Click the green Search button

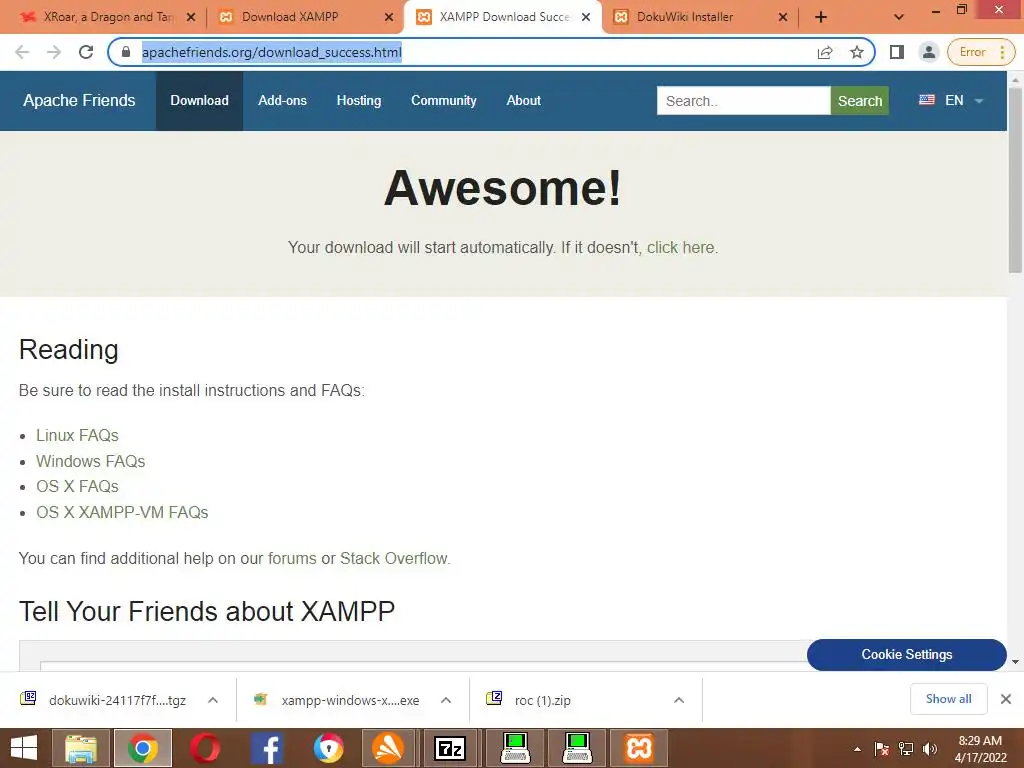click(859, 101)
